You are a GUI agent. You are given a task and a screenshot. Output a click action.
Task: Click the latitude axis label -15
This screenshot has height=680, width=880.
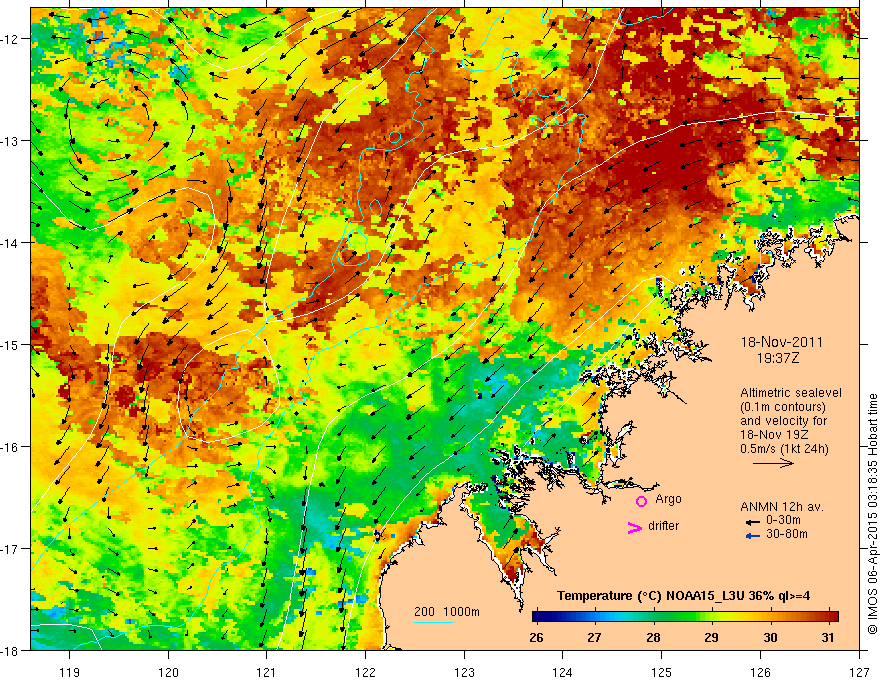pyautogui.click(x=11, y=344)
